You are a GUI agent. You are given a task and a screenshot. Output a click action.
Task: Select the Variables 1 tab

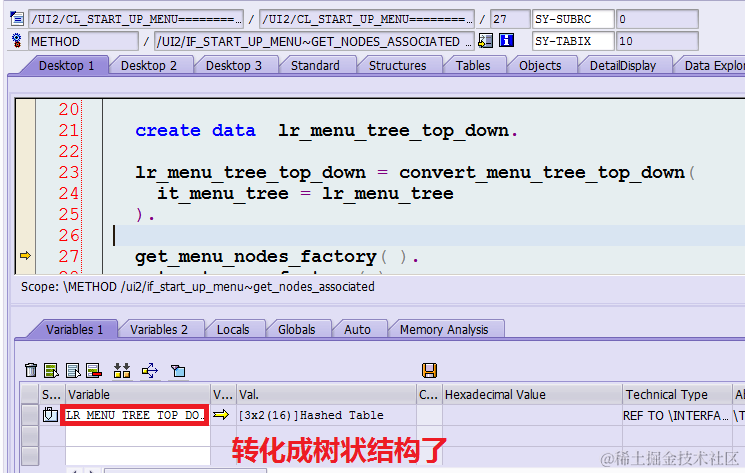75,330
